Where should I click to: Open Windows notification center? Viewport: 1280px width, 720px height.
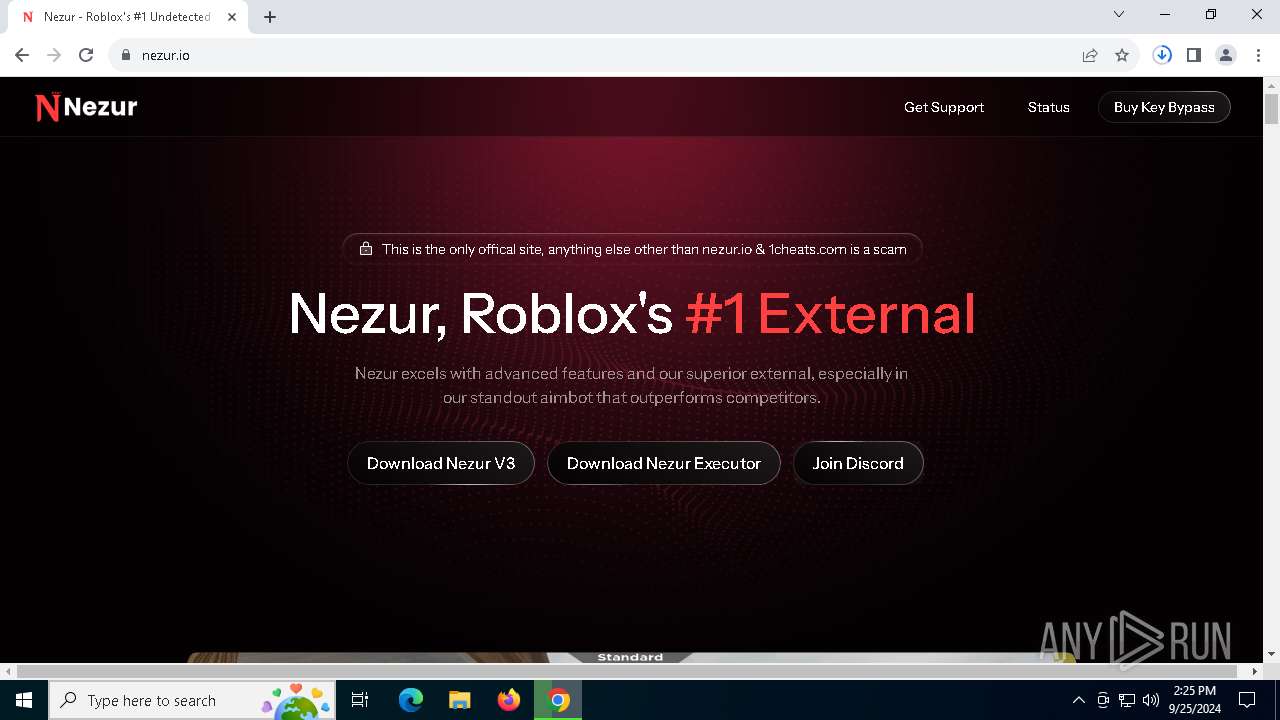point(1248,700)
